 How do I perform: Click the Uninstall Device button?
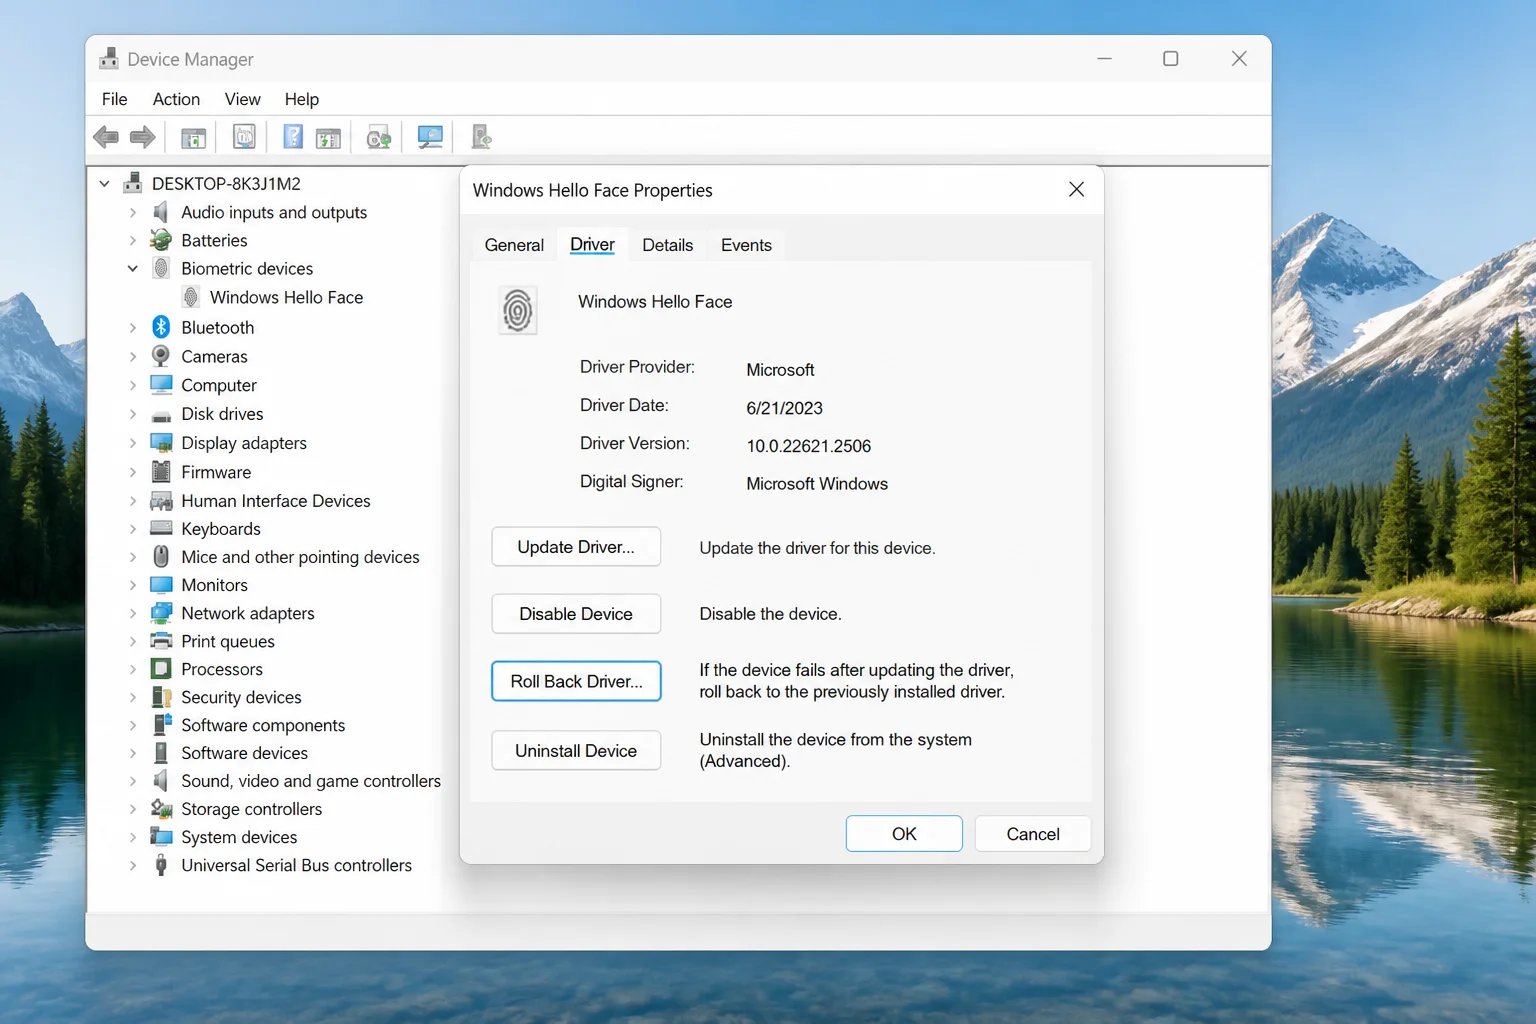tap(576, 751)
